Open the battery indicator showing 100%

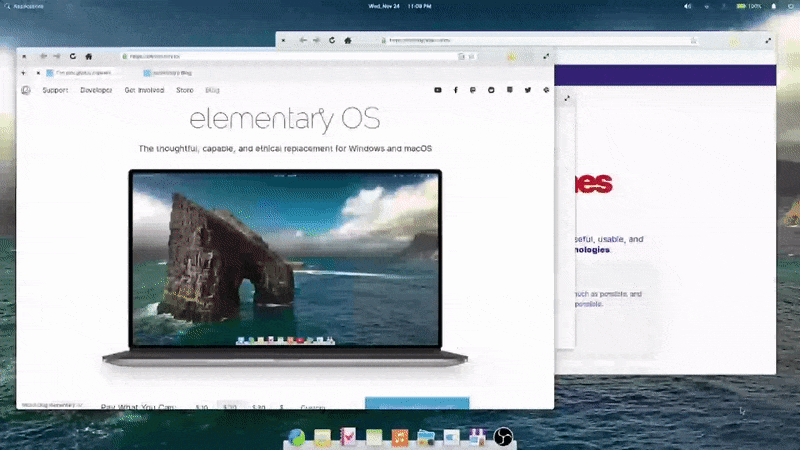[x=749, y=6]
